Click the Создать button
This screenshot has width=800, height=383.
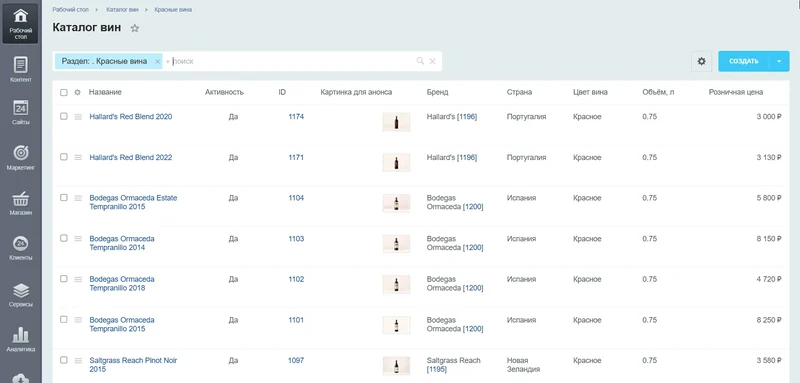pyautogui.click(x=744, y=61)
